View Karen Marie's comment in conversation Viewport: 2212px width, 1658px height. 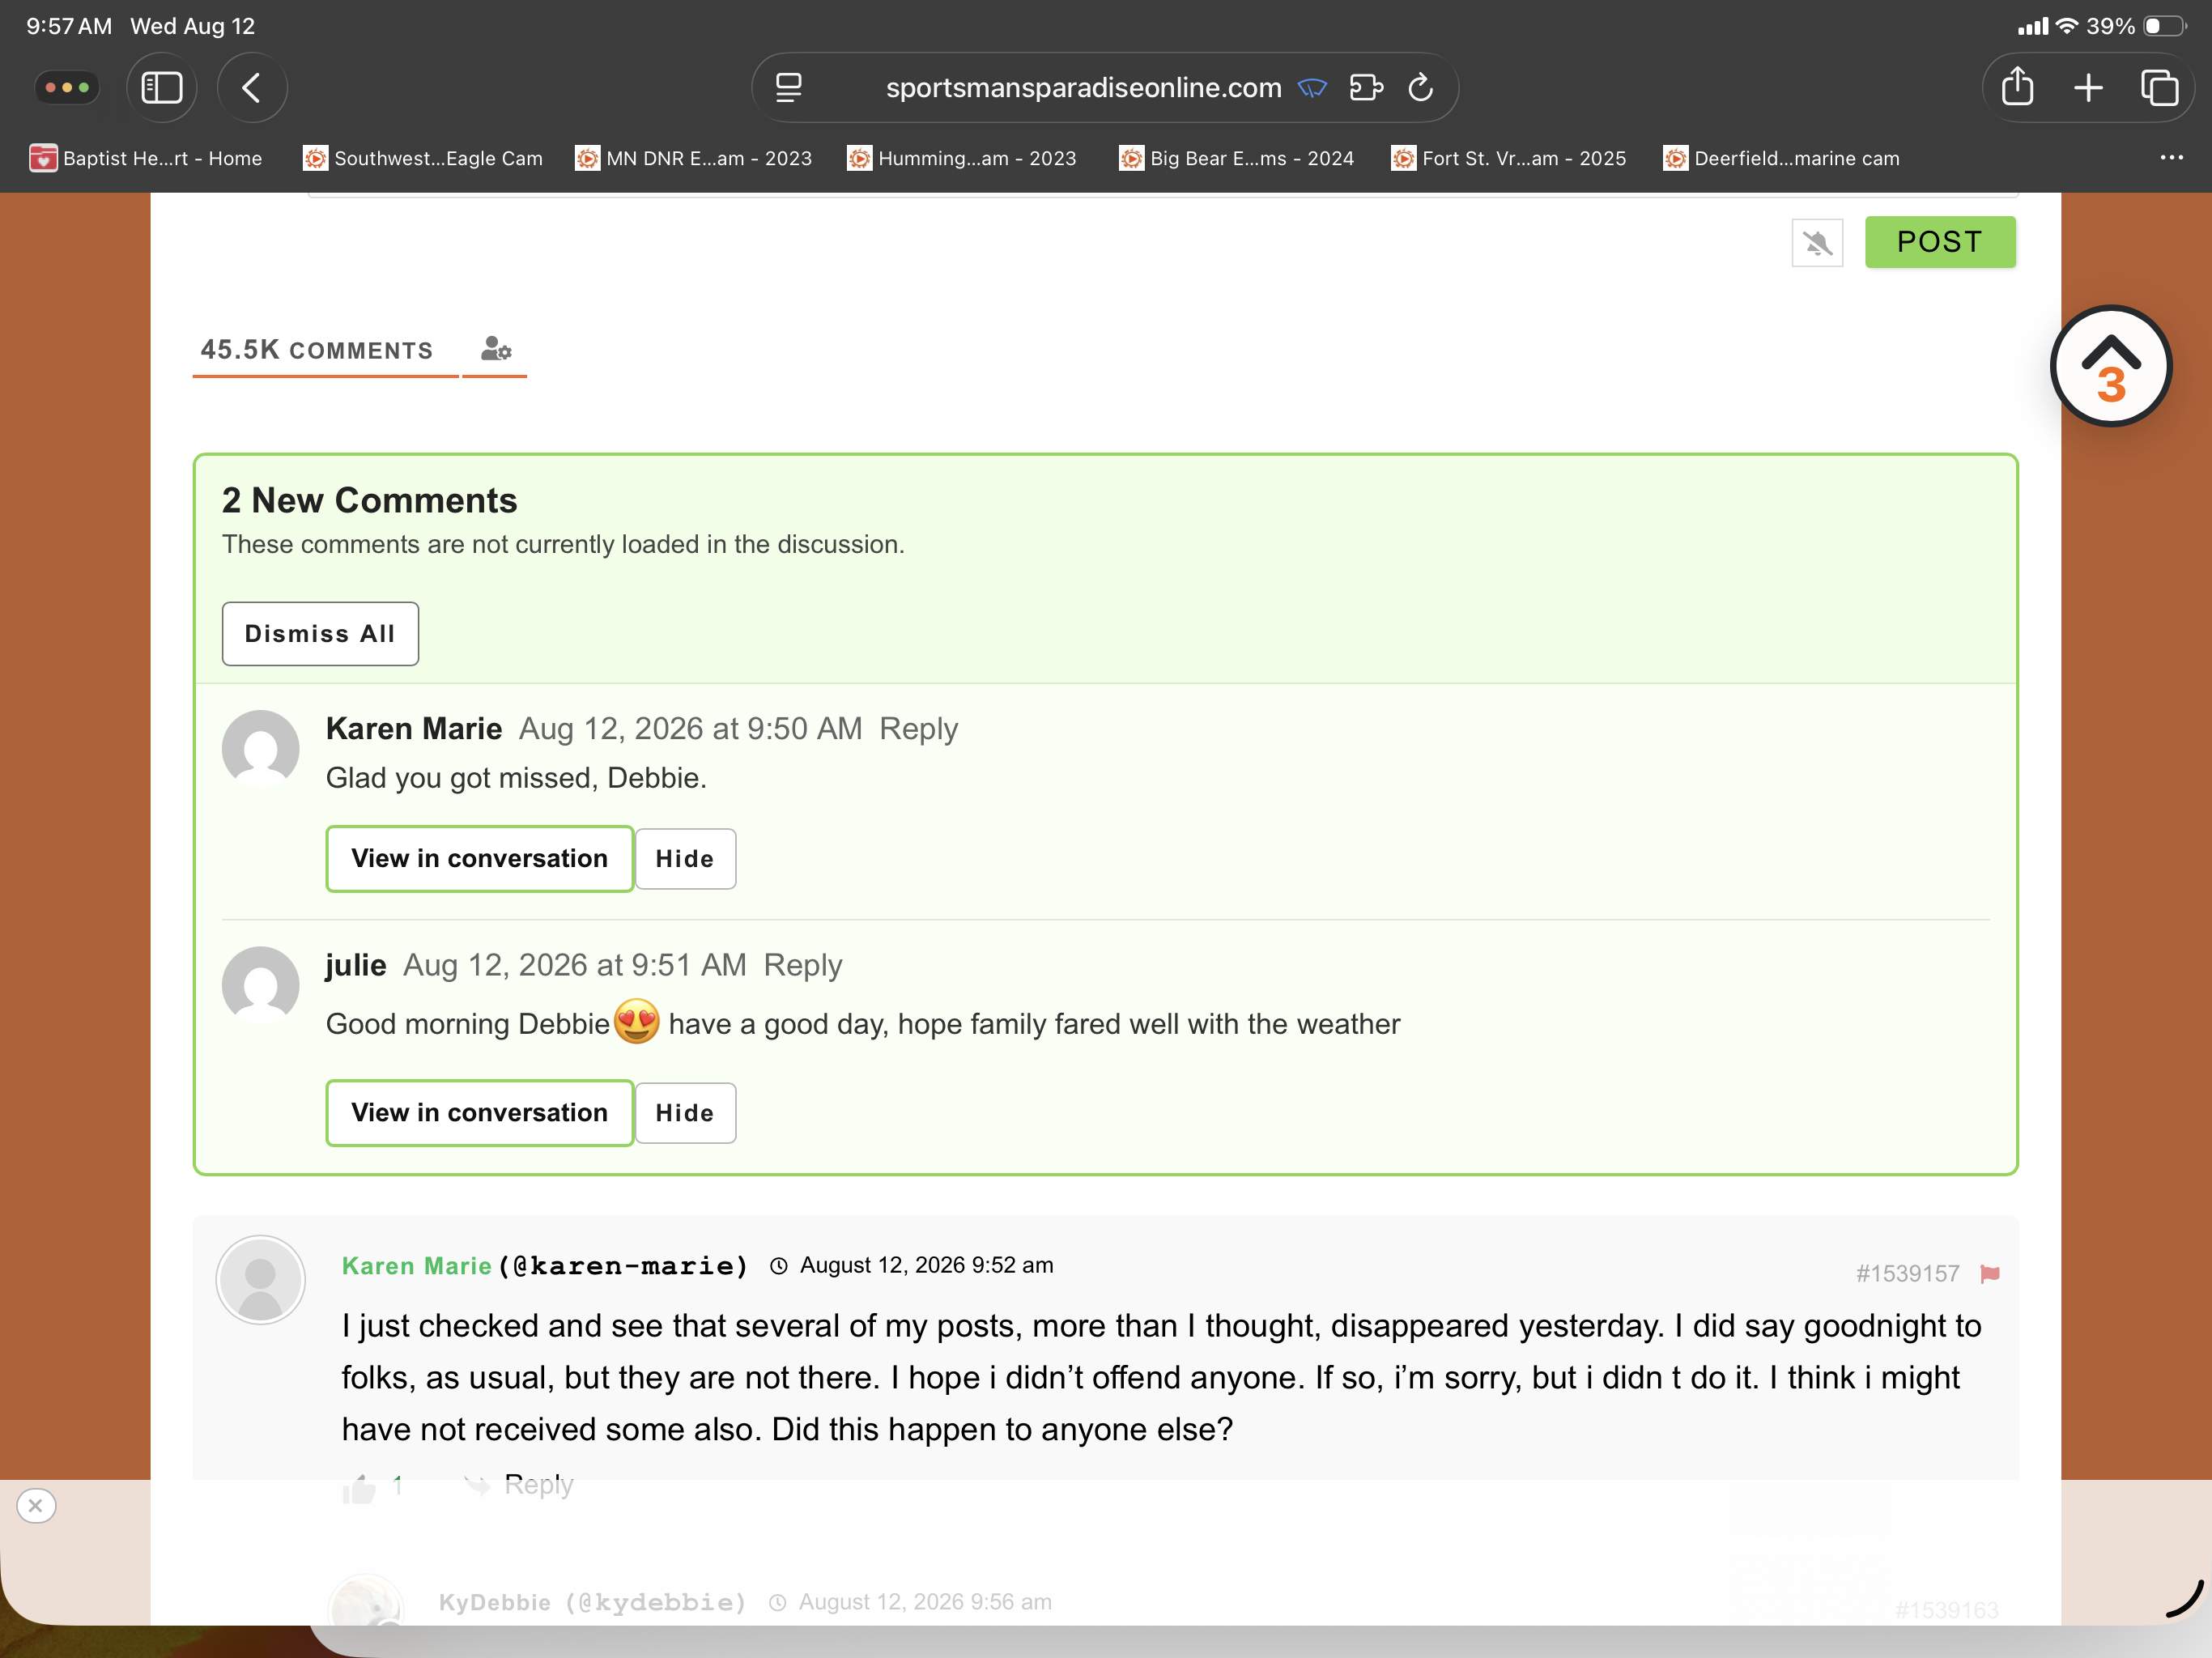point(479,858)
